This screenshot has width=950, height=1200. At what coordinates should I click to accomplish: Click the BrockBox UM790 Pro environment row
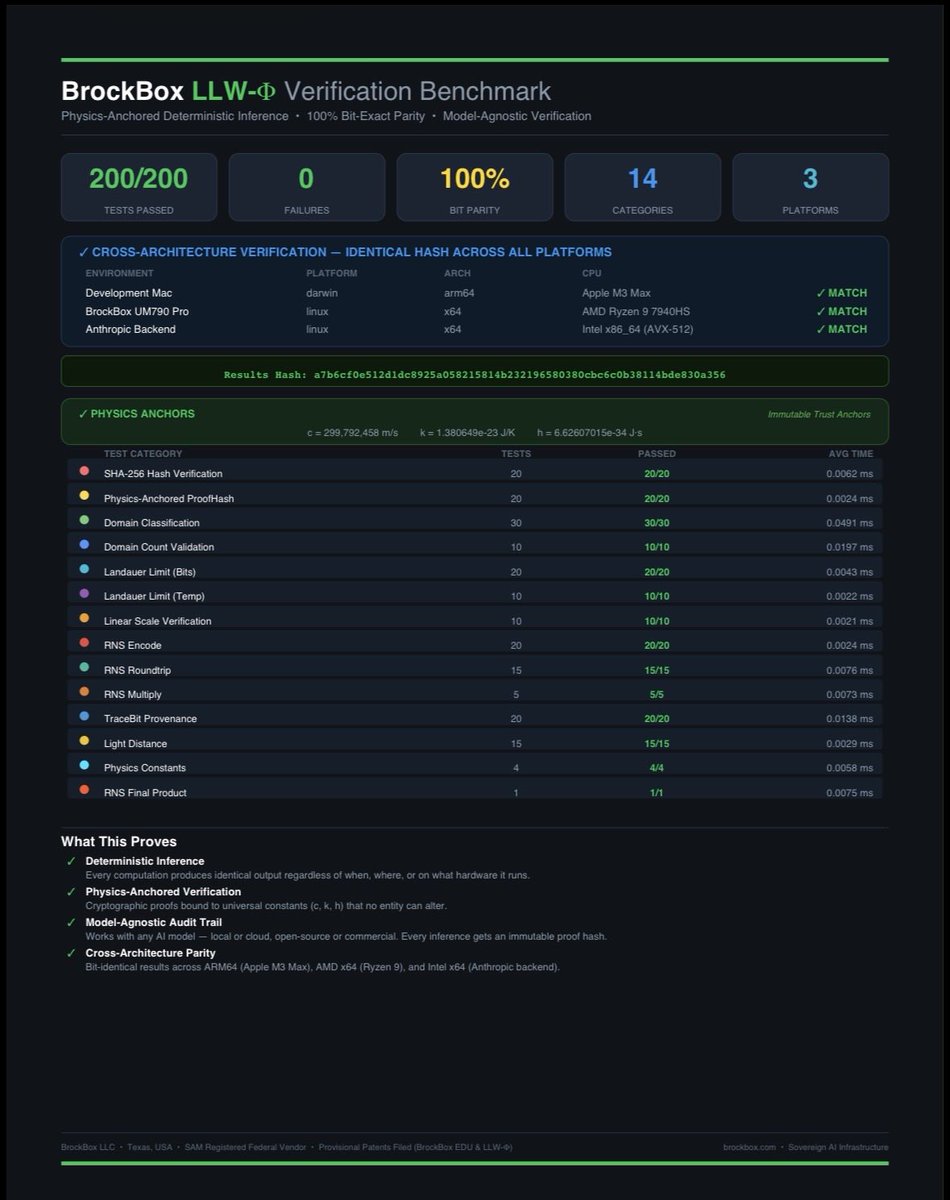coord(475,311)
